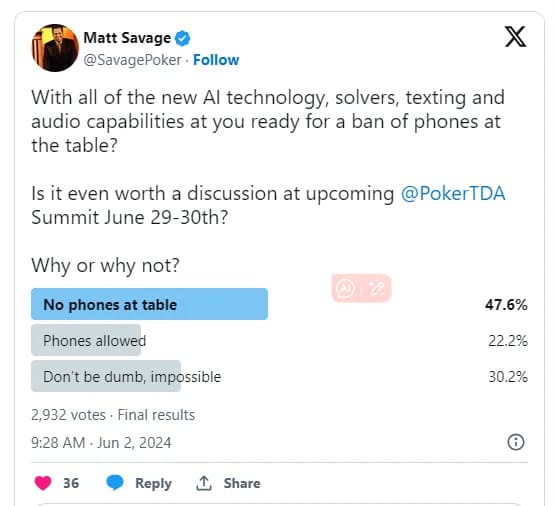Select the Phones allowed poll bar
Screen dimensions: 554x506
(x=279, y=340)
